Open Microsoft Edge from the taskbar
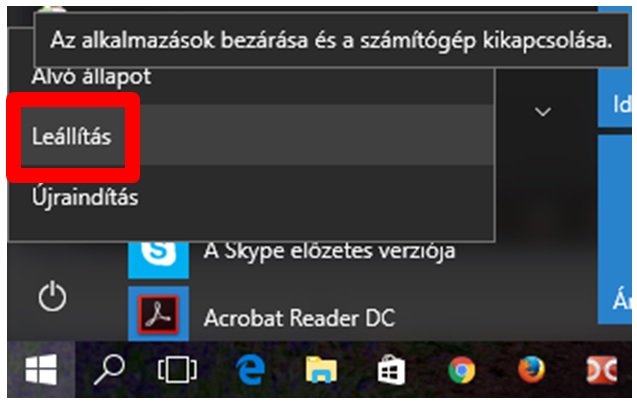The image size is (637, 405). pyautogui.click(x=251, y=370)
